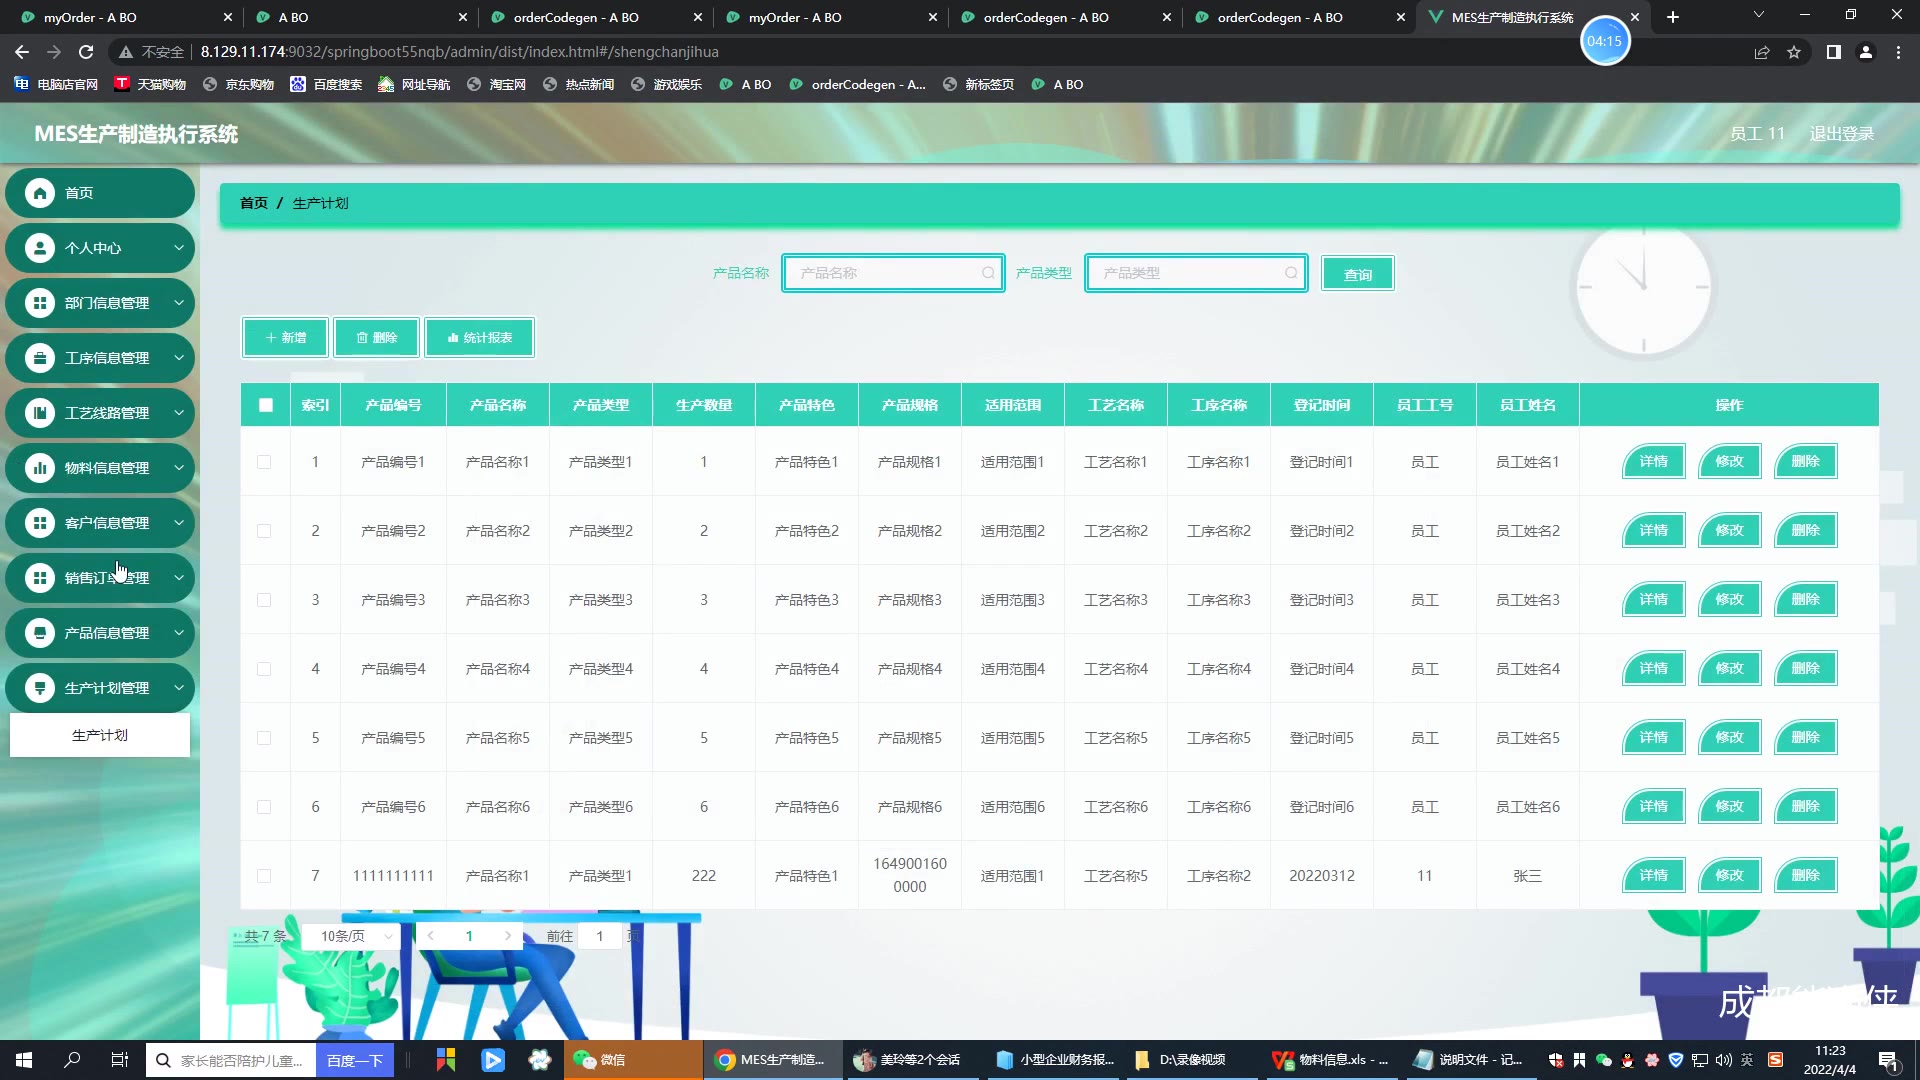Select the 生产计划 submenu item
The height and width of the screenshot is (1080, 1920).
click(100, 735)
